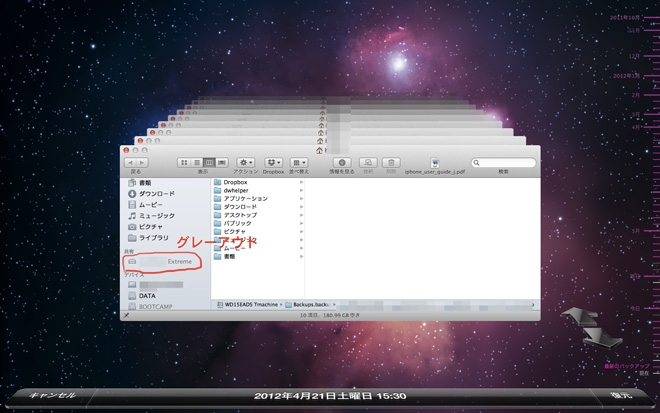Screen dimensions: 660x413
Task: Click Backups.backupdb in the path bar
Action: 308,304
